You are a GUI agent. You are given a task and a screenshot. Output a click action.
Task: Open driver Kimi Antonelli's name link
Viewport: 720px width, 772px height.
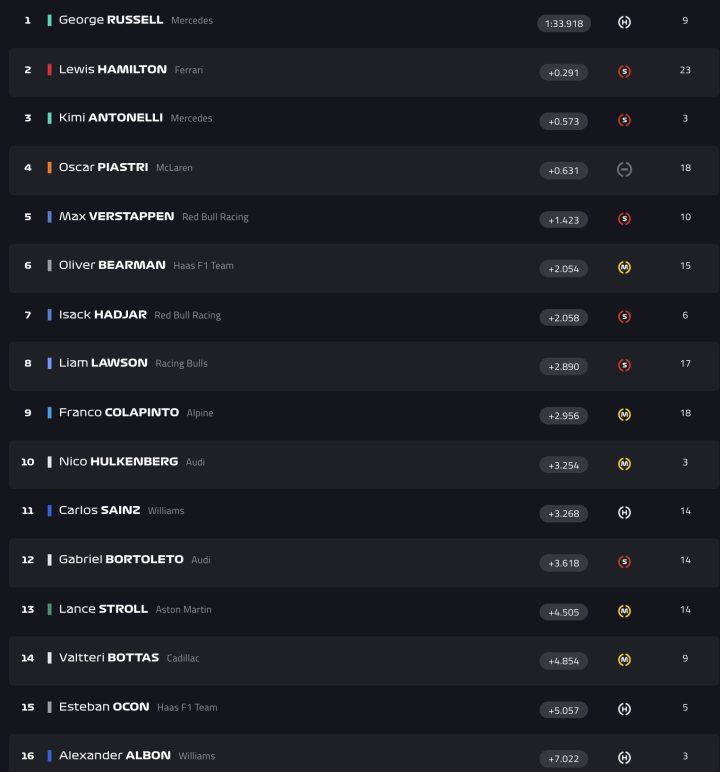click(110, 118)
